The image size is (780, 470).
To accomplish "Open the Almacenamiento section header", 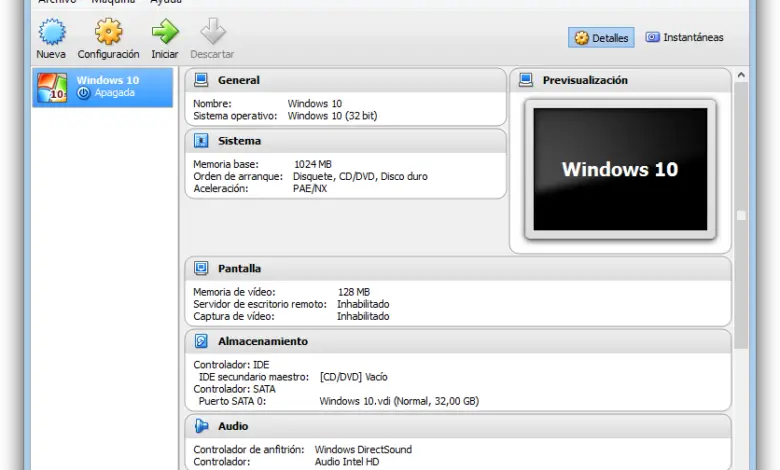I will tap(458, 341).
